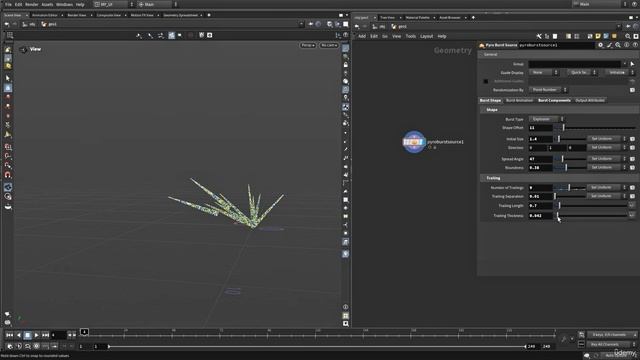Click the yellow sticky note icon in the network toolbar
Viewport: 640px width, 360px height.
(x=598, y=36)
